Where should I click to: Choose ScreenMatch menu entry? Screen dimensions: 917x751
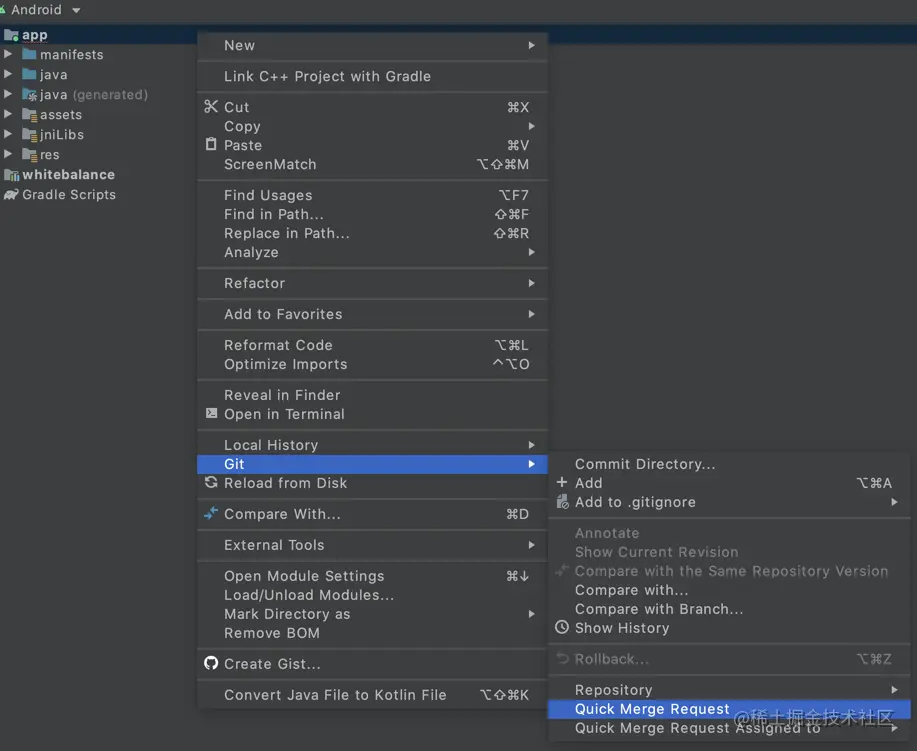click(373, 164)
